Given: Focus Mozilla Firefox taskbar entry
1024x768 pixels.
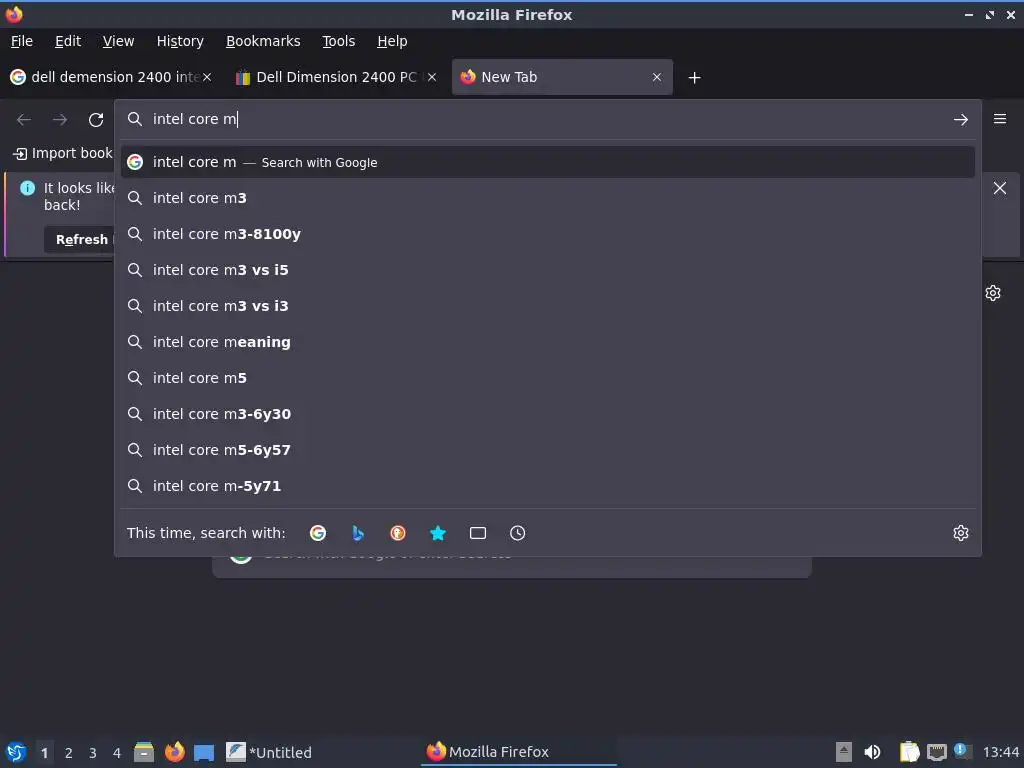Looking at the screenshot, I should pyautogui.click(x=519, y=752).
